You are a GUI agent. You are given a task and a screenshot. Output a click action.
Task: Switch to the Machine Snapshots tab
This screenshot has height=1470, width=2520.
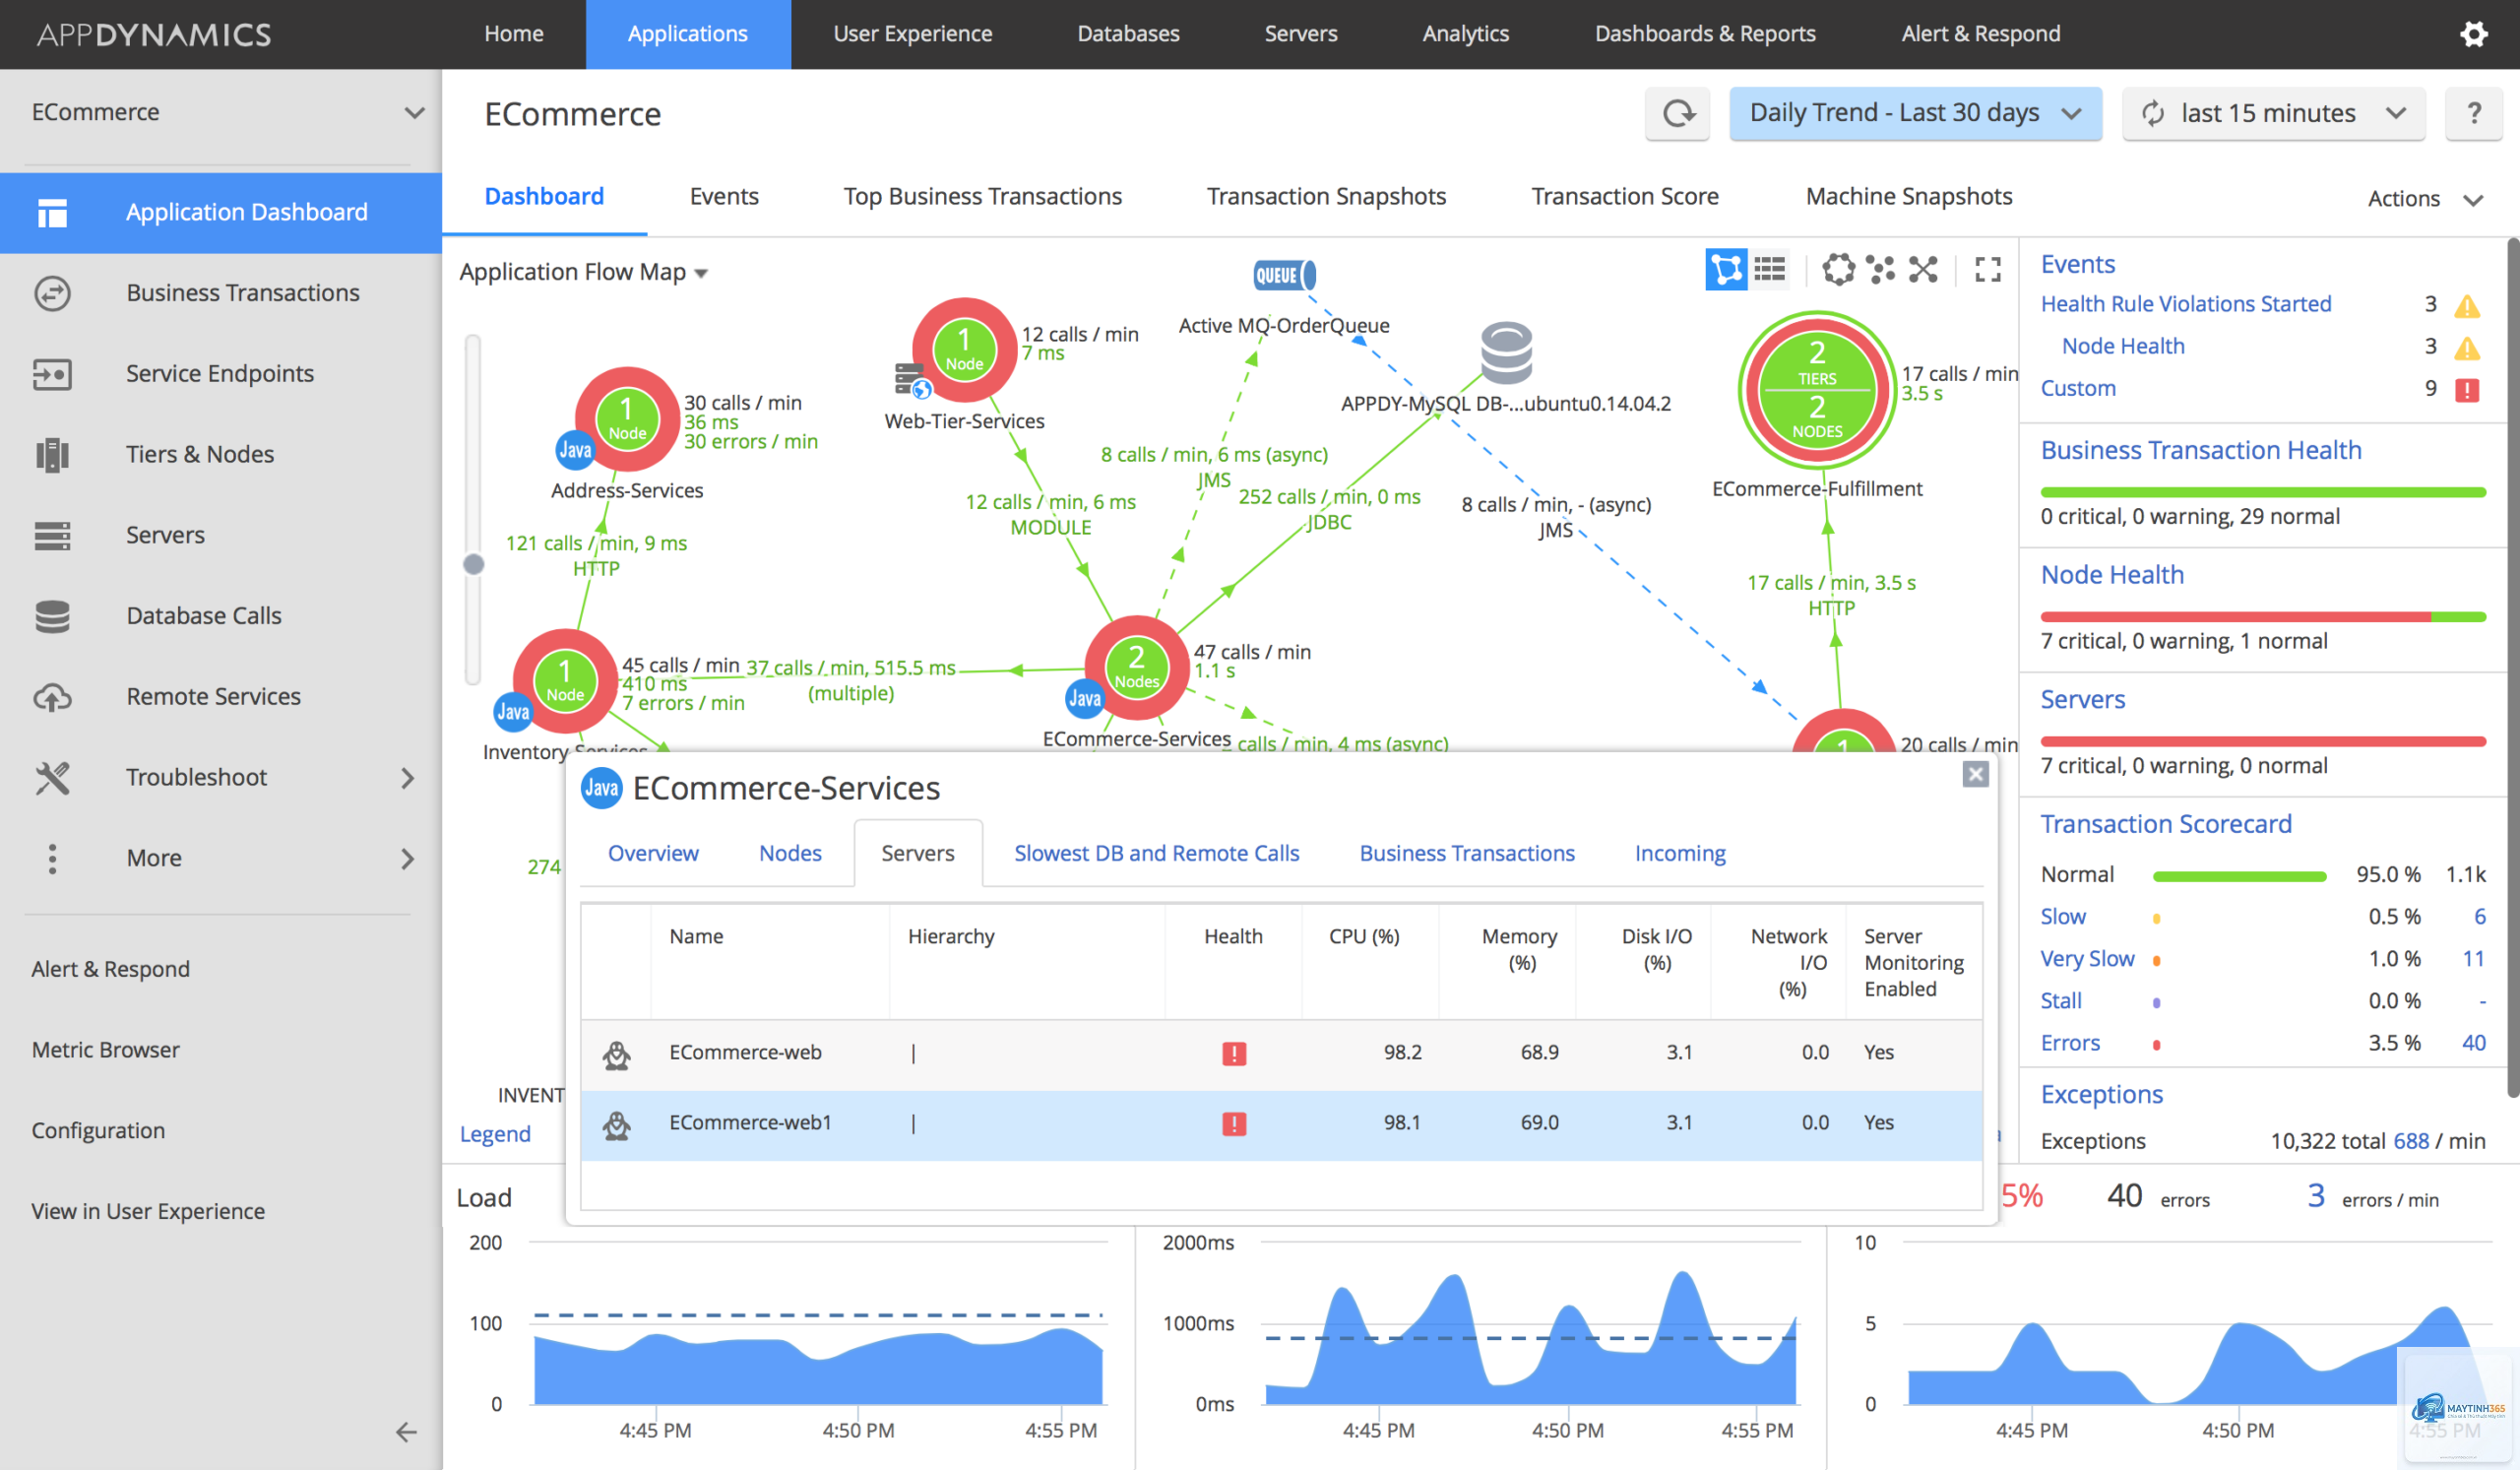tap(1909, 196)
